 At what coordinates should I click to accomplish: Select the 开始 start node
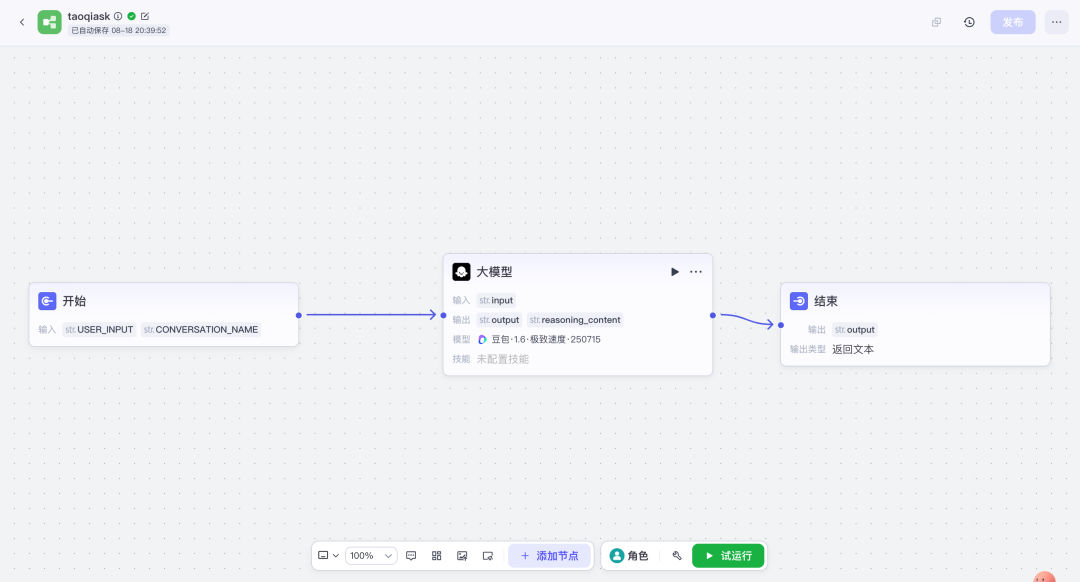click(163, 301)
